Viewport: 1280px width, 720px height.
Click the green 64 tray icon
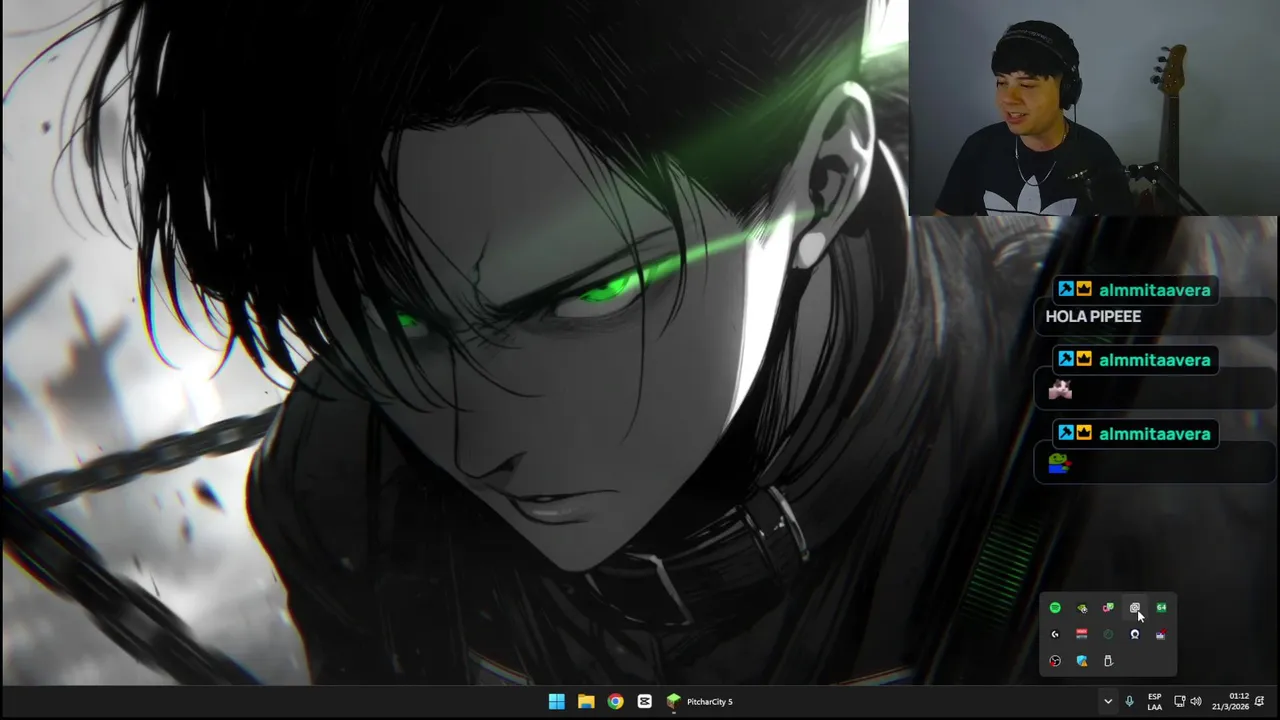coord(1161,608)
